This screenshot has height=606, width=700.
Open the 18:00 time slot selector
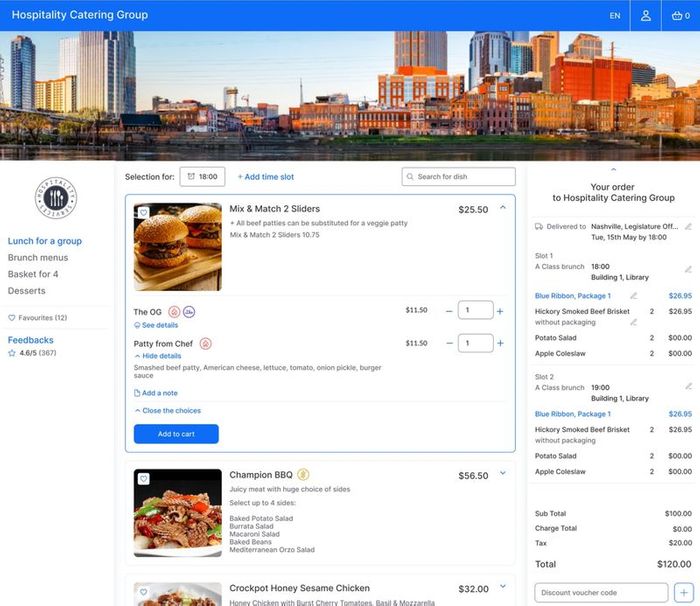(202, 177)
